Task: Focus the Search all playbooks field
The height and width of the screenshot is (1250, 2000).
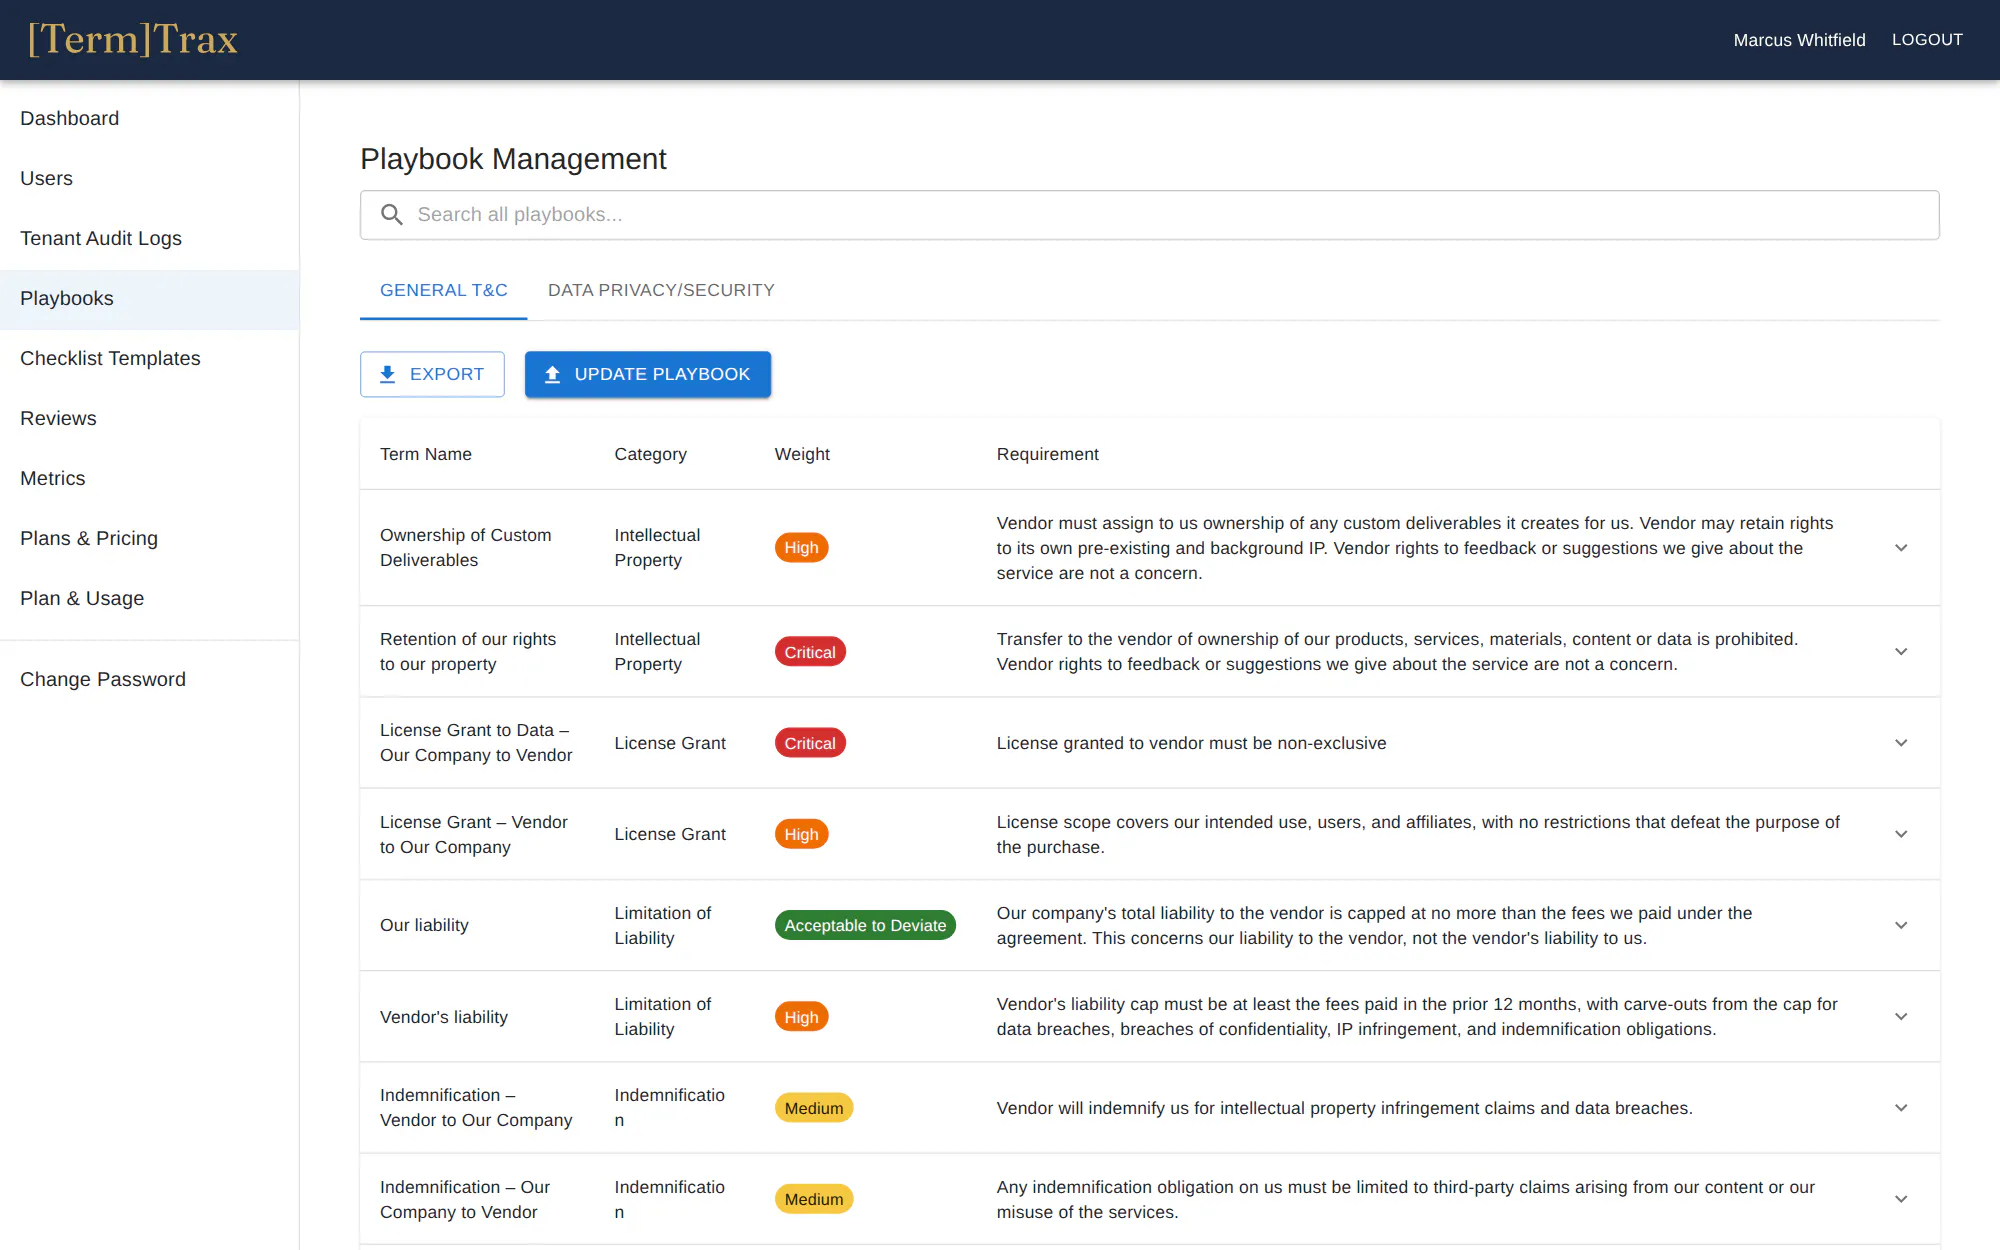Action: (x=1150, y=215)
